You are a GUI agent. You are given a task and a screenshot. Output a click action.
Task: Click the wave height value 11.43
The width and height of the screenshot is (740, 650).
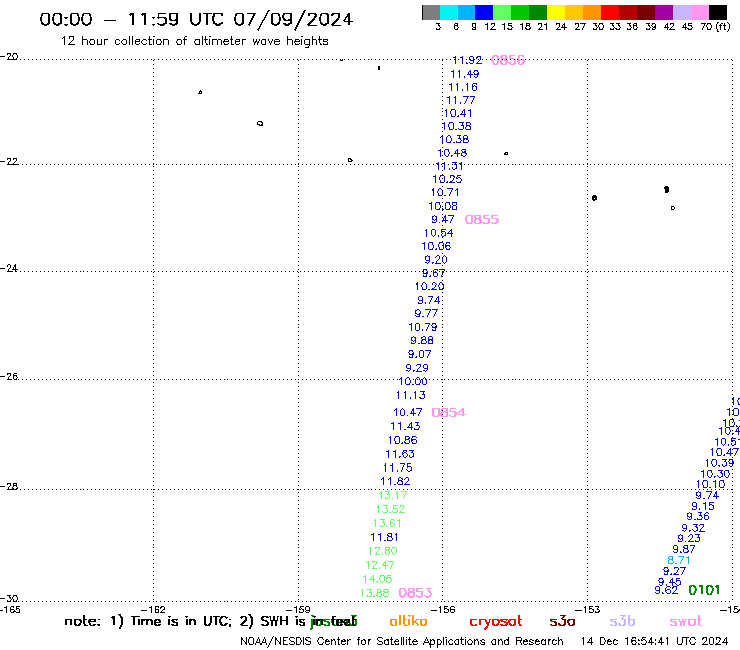tap(405, 426)
